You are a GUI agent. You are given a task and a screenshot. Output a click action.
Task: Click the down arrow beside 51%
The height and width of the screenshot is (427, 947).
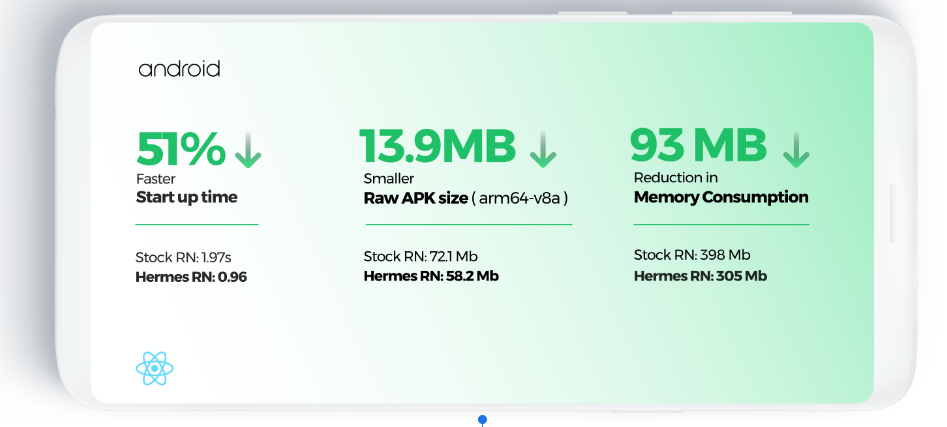[x=248, y=151]
